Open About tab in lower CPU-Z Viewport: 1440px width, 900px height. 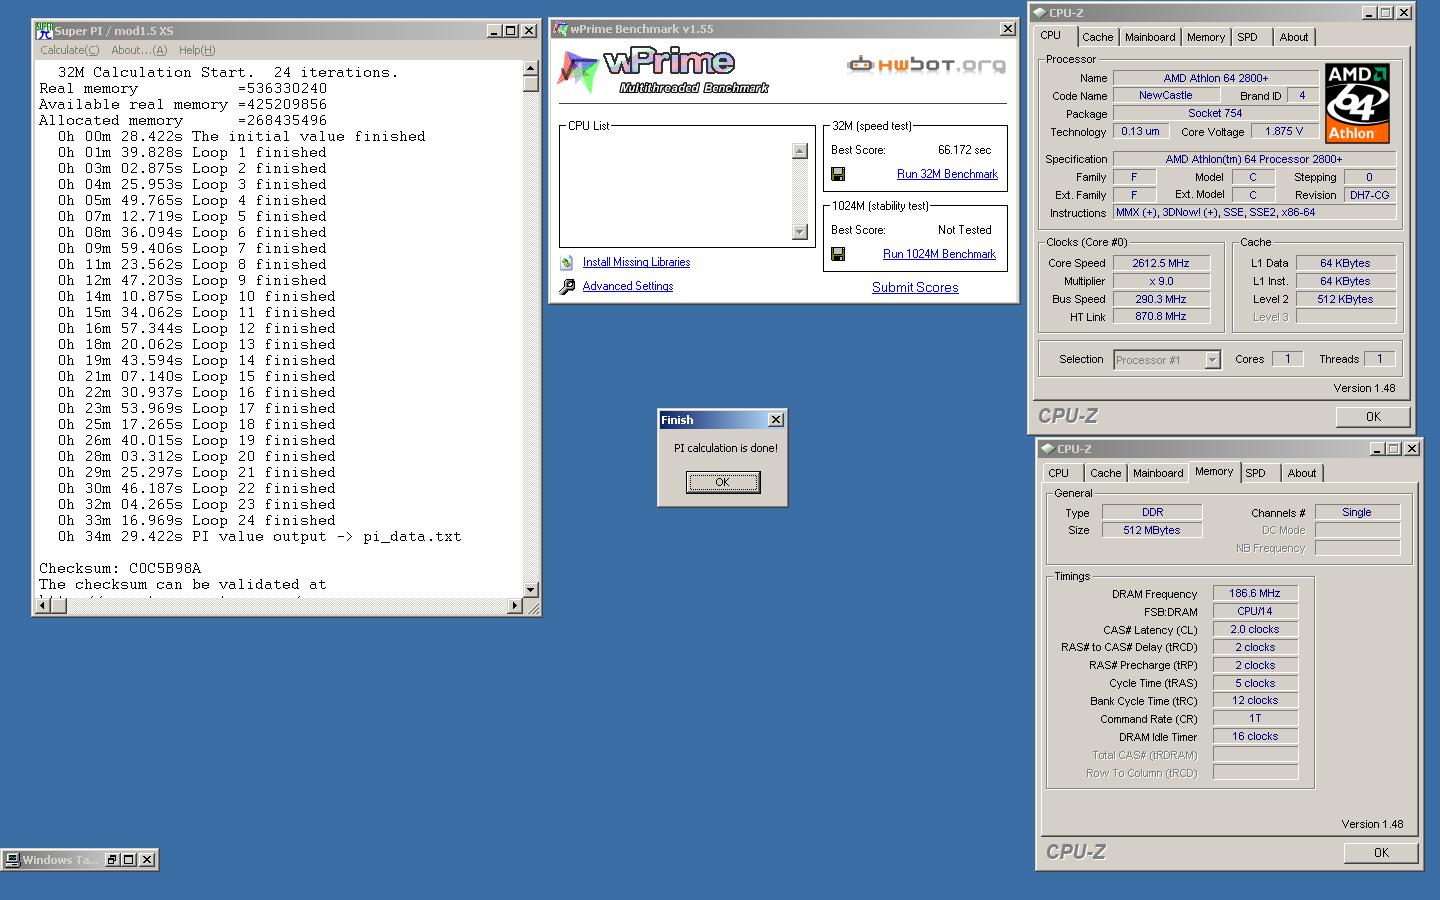click(1302, 473)
